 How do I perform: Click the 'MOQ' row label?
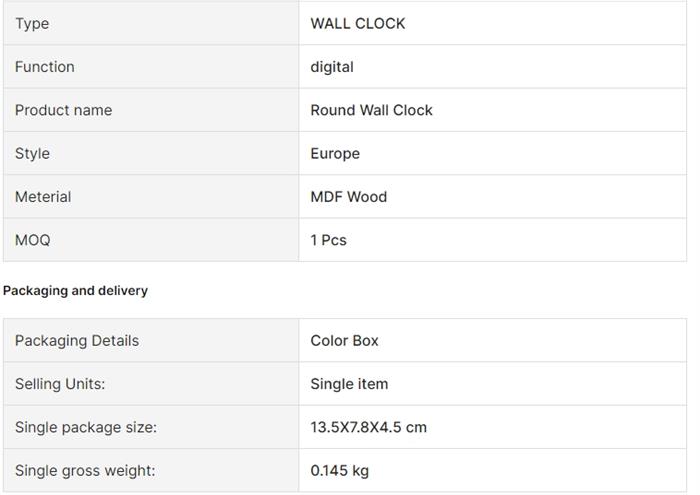pyautogui.click(x=32, y=240)
